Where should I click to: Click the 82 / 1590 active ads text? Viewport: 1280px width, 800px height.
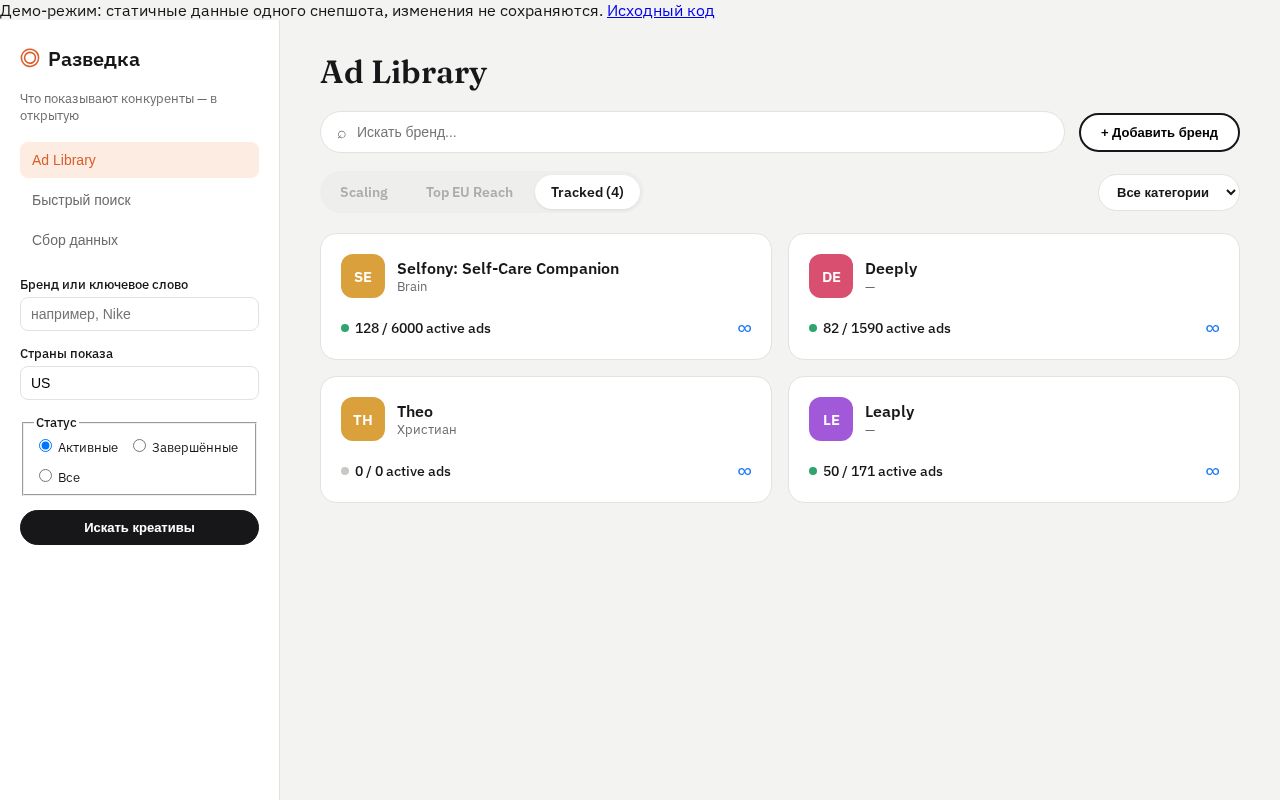(x=887, y=328)
